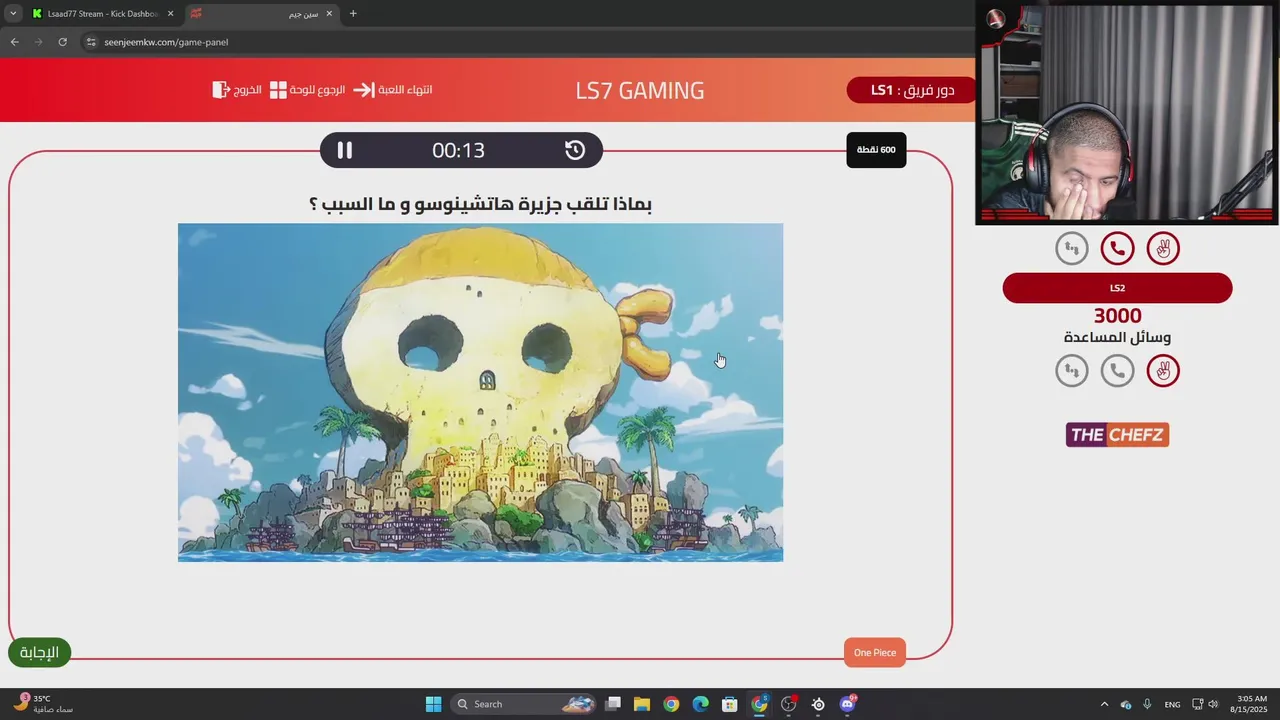Close the سين جيم tab
Viewport: 1280px width, 720px height.
(x=329, y=14)
